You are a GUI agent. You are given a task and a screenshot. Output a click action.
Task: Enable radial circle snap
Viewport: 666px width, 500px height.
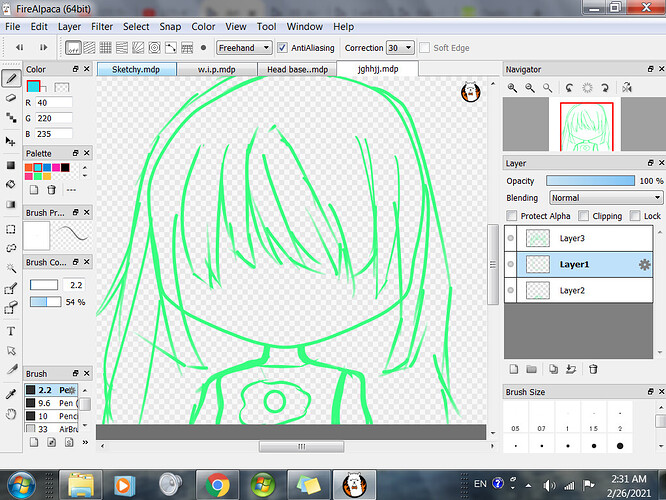(155, 48)
